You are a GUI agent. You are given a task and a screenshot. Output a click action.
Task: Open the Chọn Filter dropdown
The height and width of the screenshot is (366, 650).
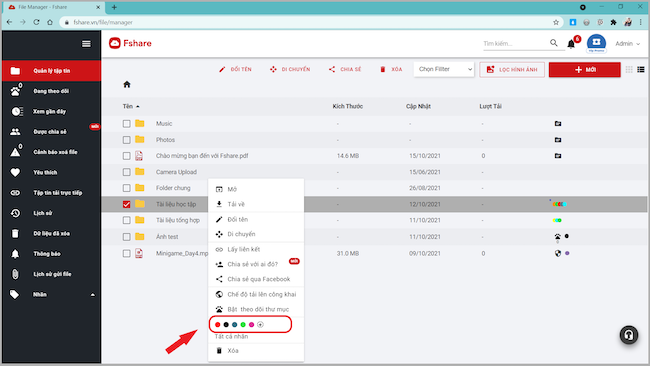coord(444,69)
